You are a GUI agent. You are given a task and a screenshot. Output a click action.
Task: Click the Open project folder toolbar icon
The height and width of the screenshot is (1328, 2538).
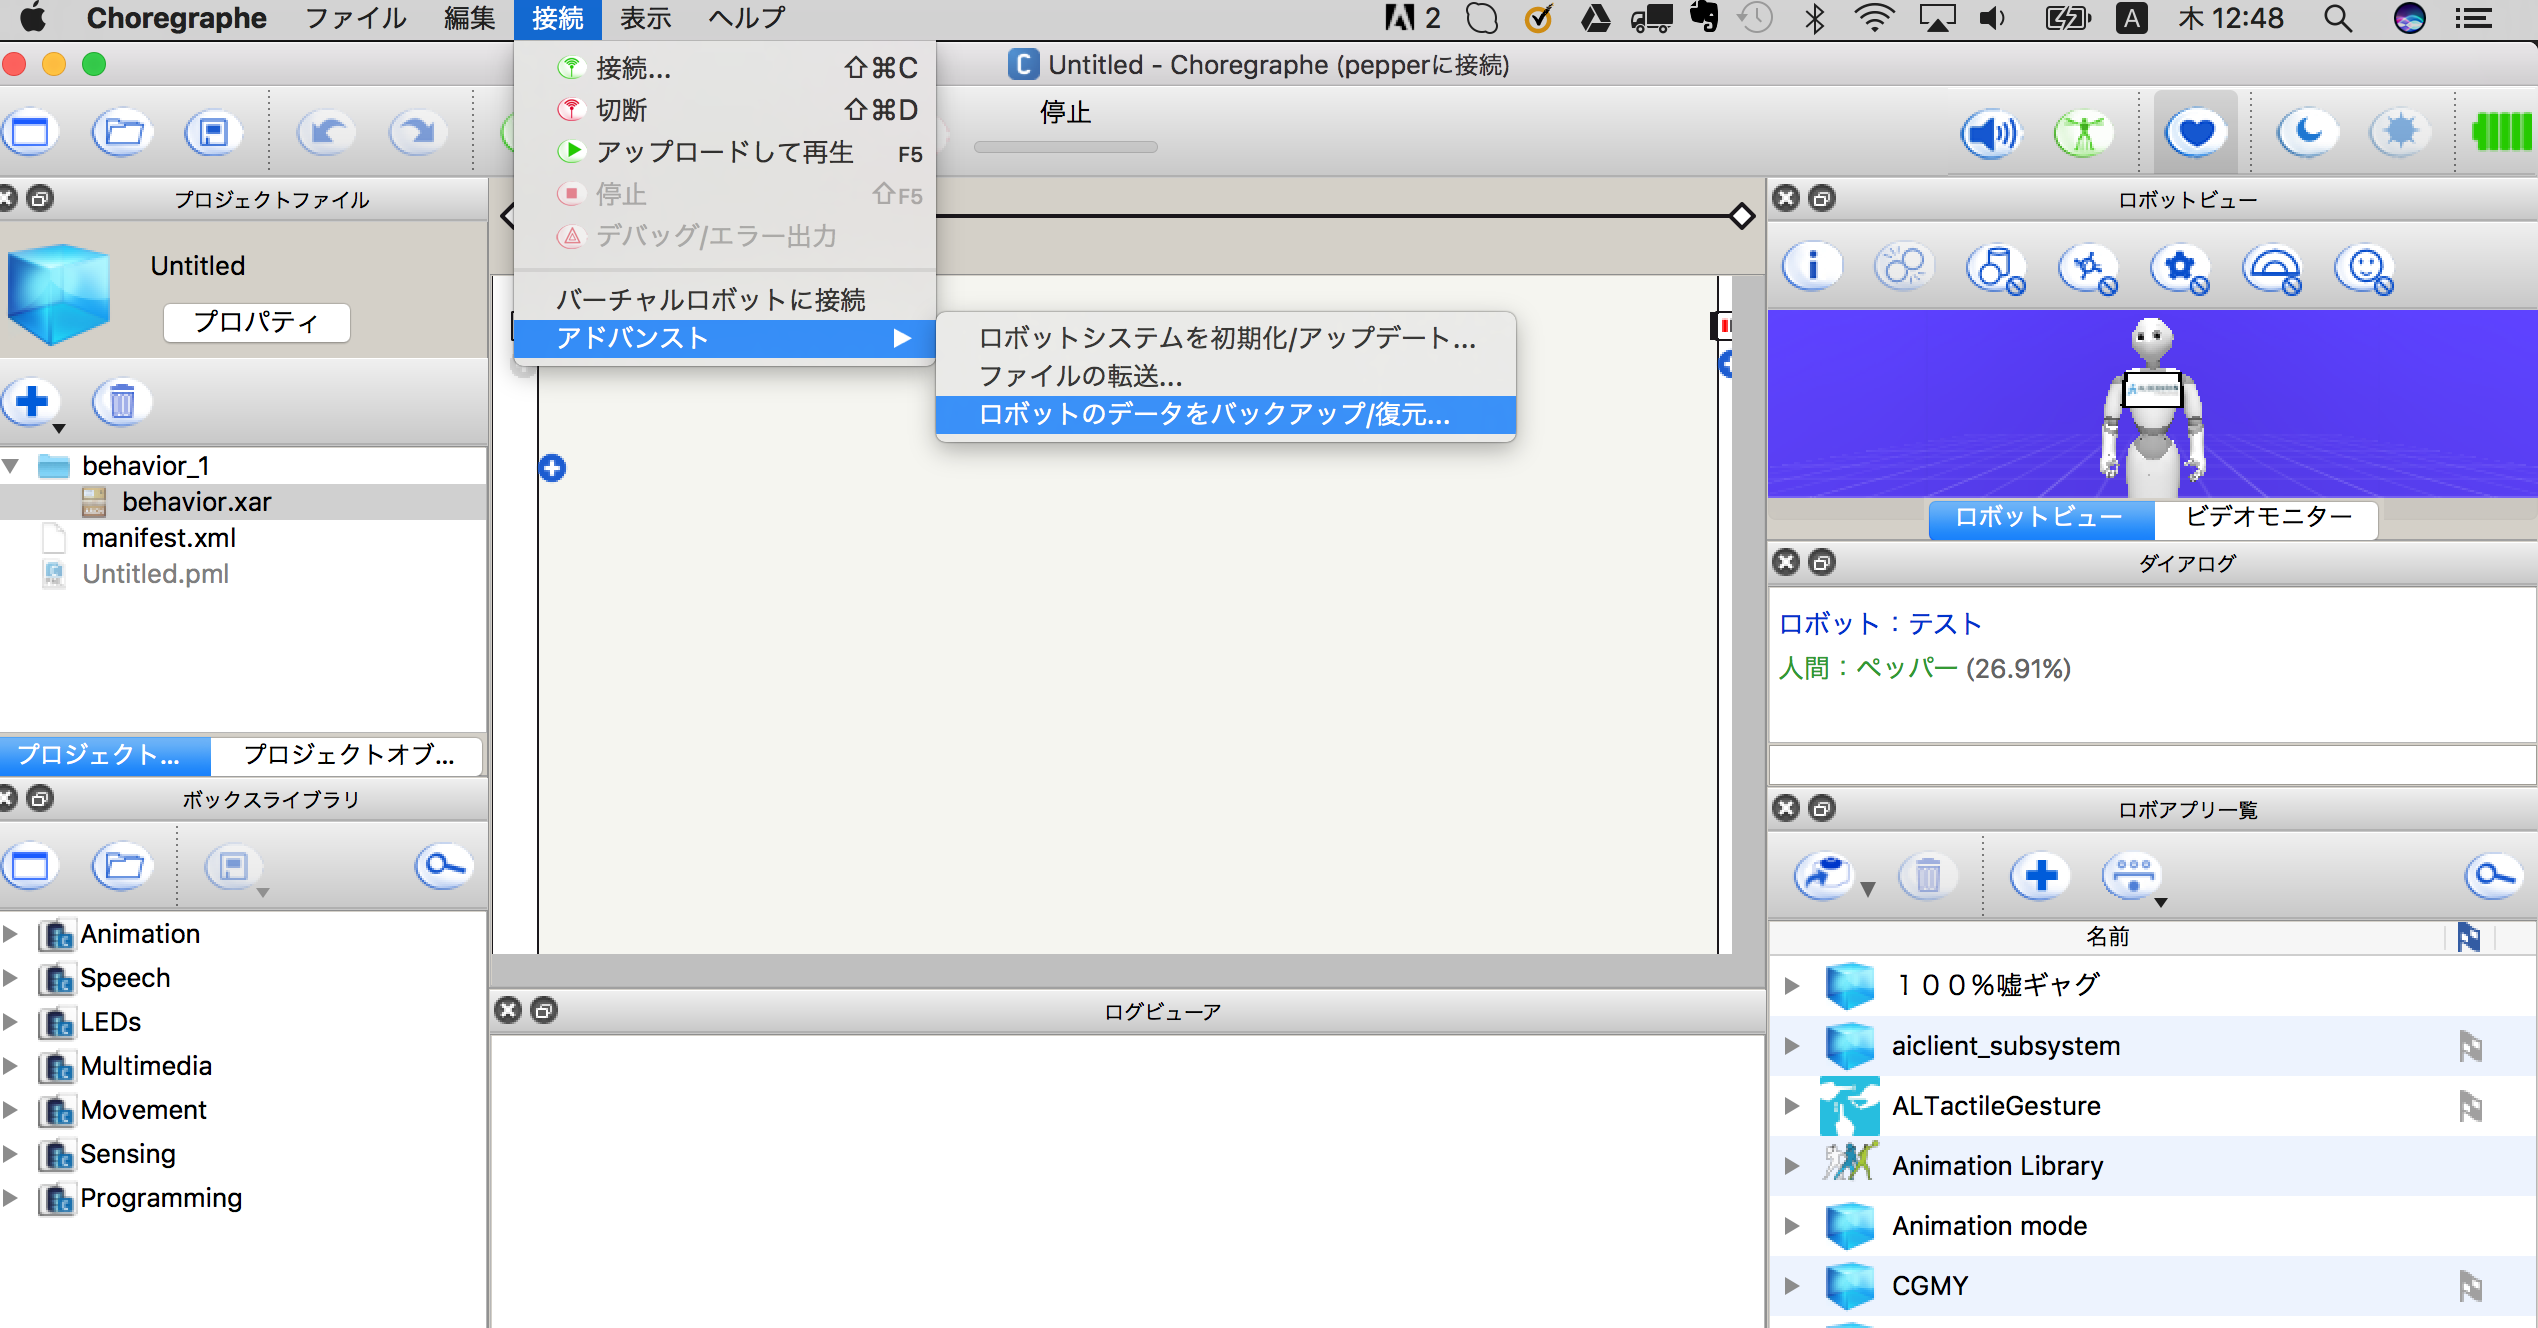[x=123, y=132]
